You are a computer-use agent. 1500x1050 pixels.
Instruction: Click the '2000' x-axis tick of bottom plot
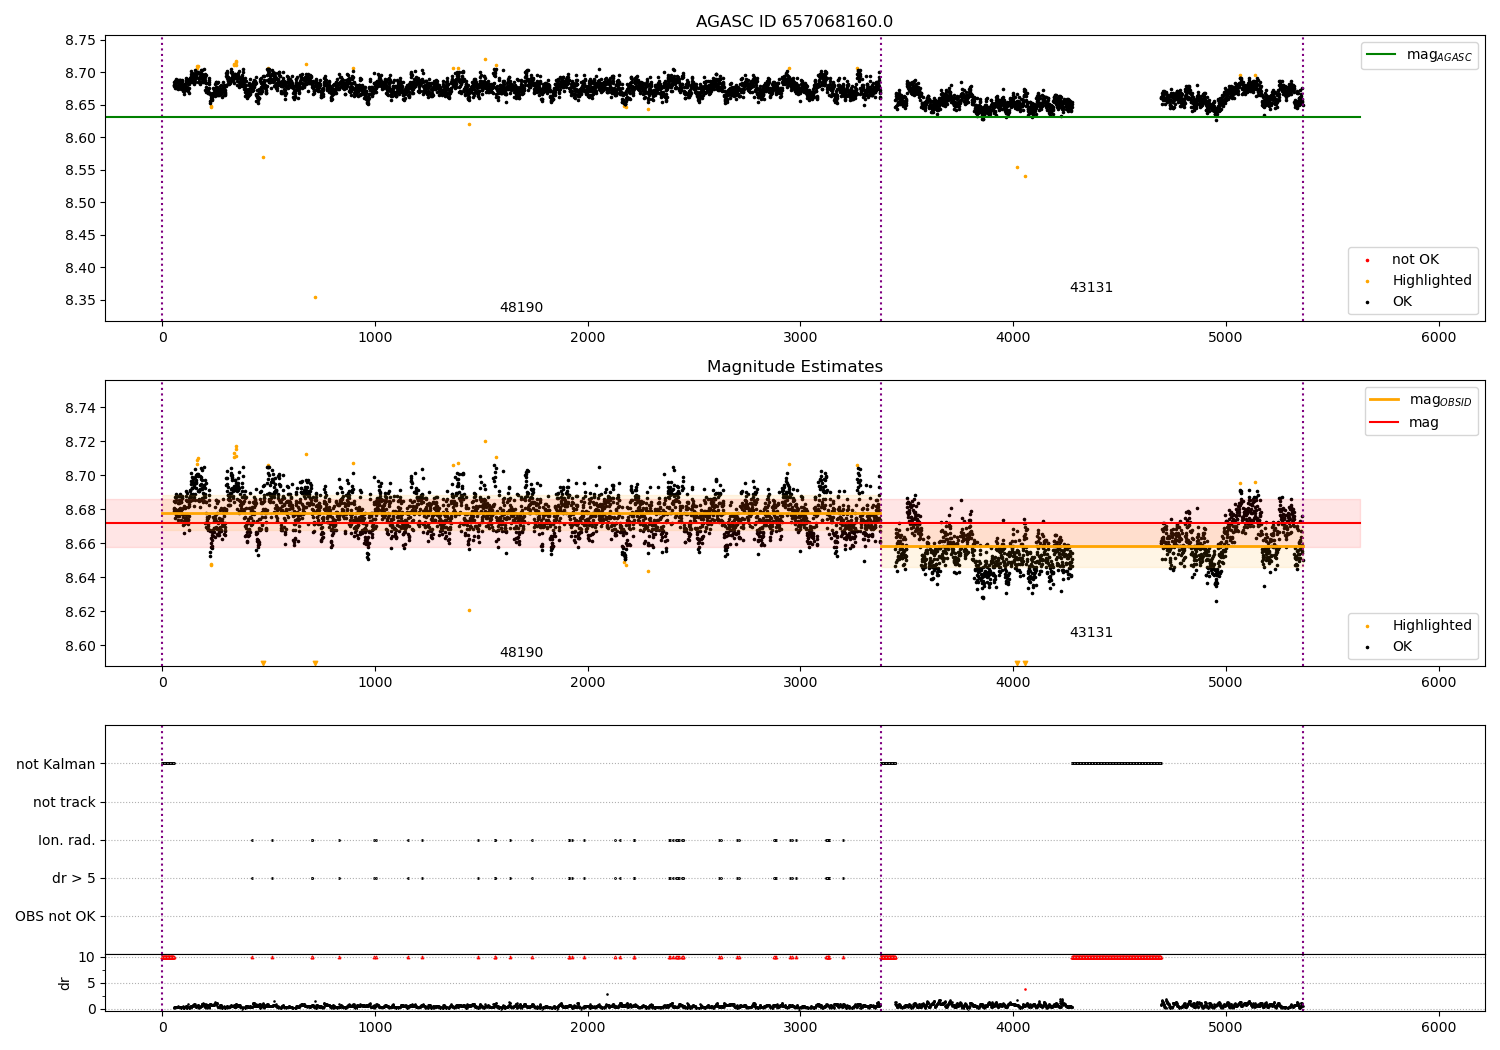tap(588, 1027)
